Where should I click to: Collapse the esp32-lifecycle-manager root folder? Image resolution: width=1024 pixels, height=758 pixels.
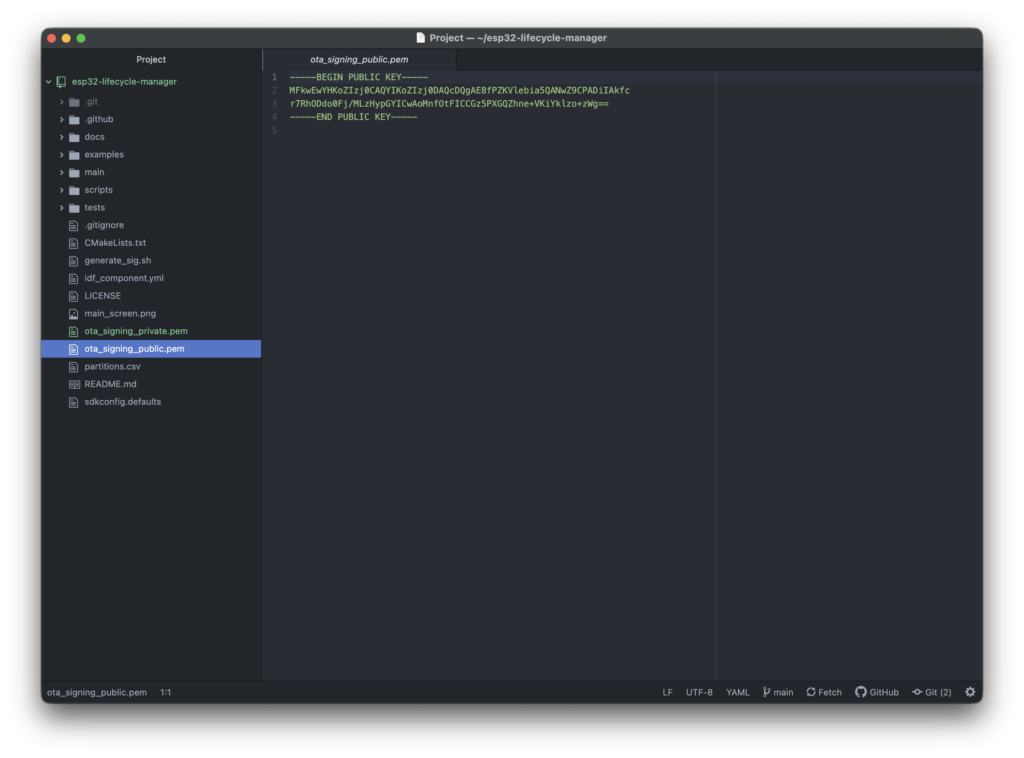click(48, 82)
